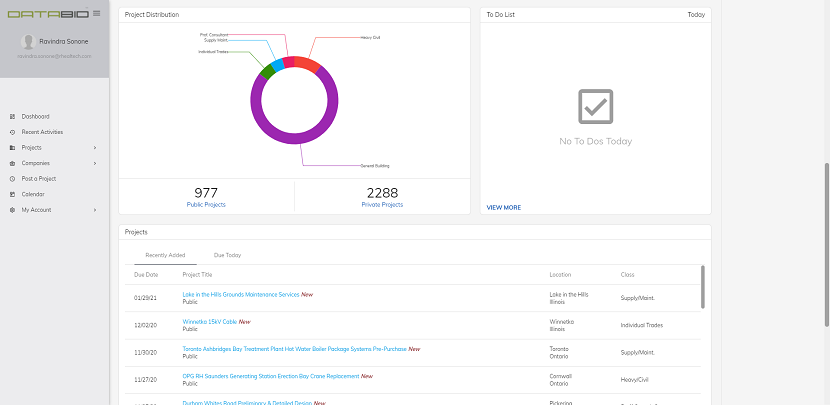Switch to the Due Today tab
The width and height of the screenshot is (830, 405).
coord(227,255)
